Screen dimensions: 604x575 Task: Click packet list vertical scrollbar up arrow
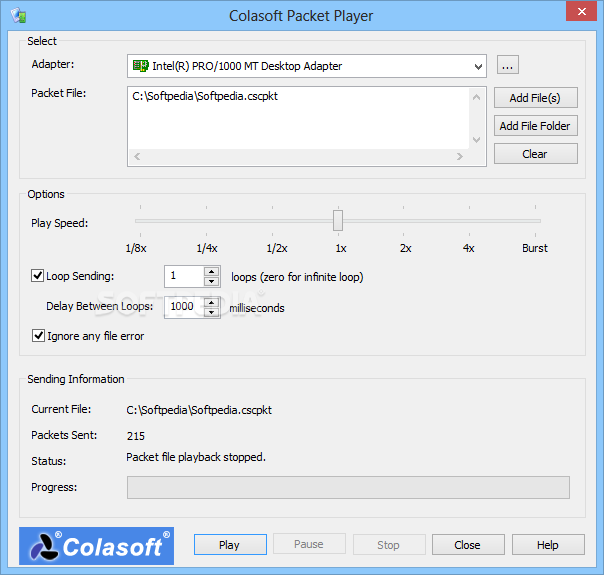click(x=476, y=97)
